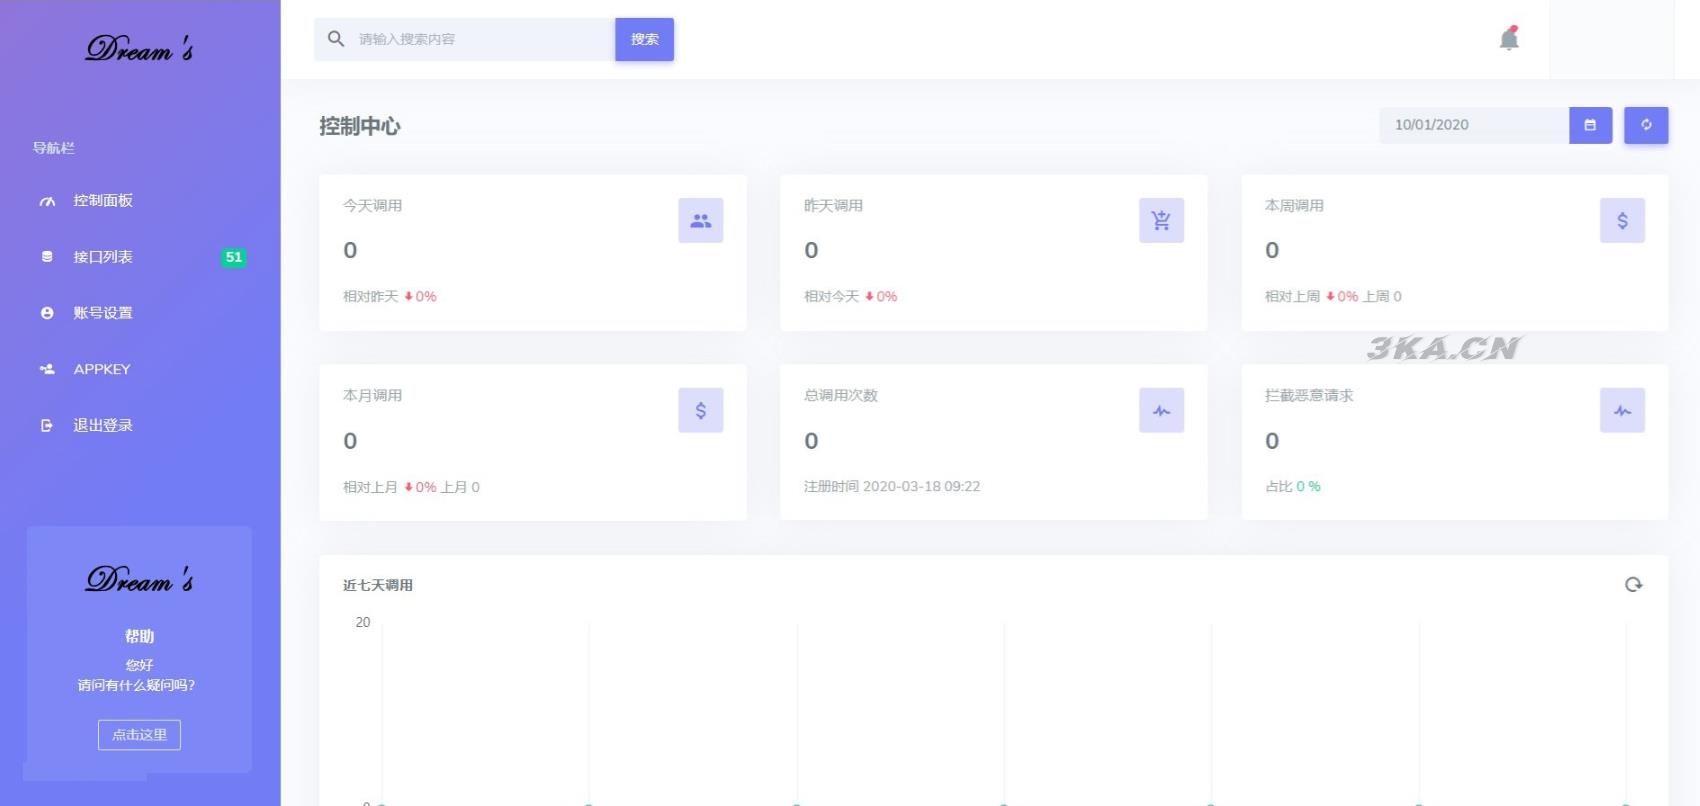Image resolution: width=1700 pixels, height=806 pixels.
Task: Select APPKEY in the navigation
Action: [101, 369]
